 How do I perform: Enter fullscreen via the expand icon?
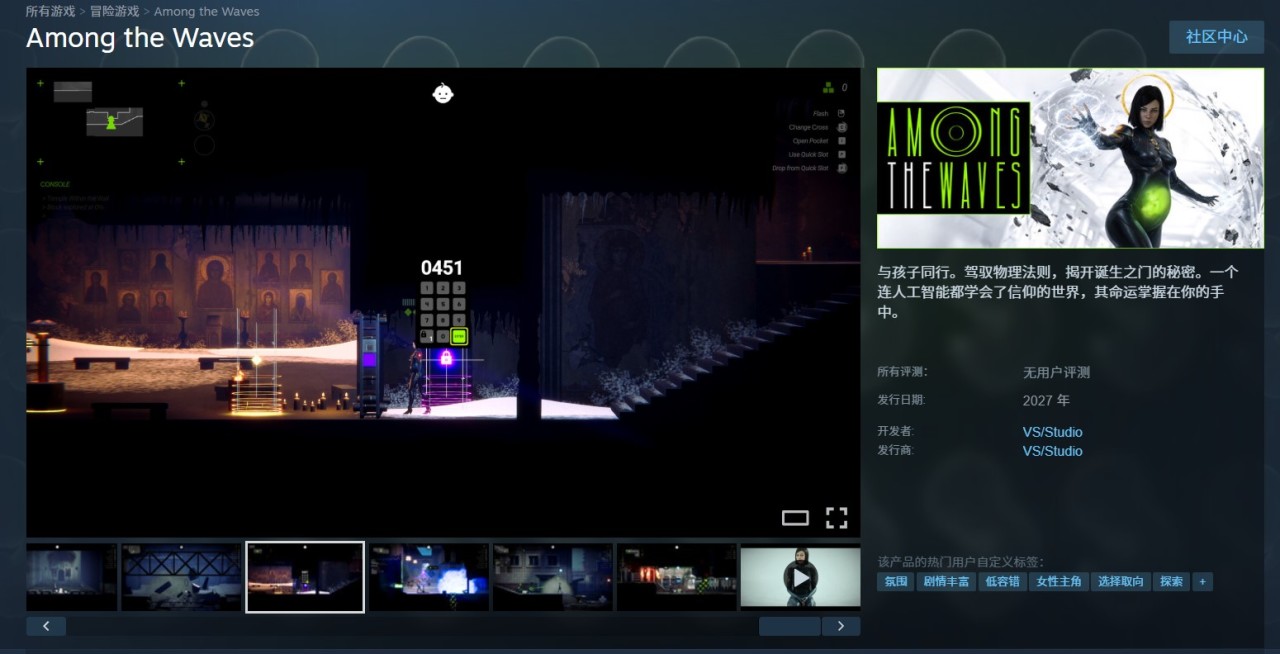coord(836,518)
